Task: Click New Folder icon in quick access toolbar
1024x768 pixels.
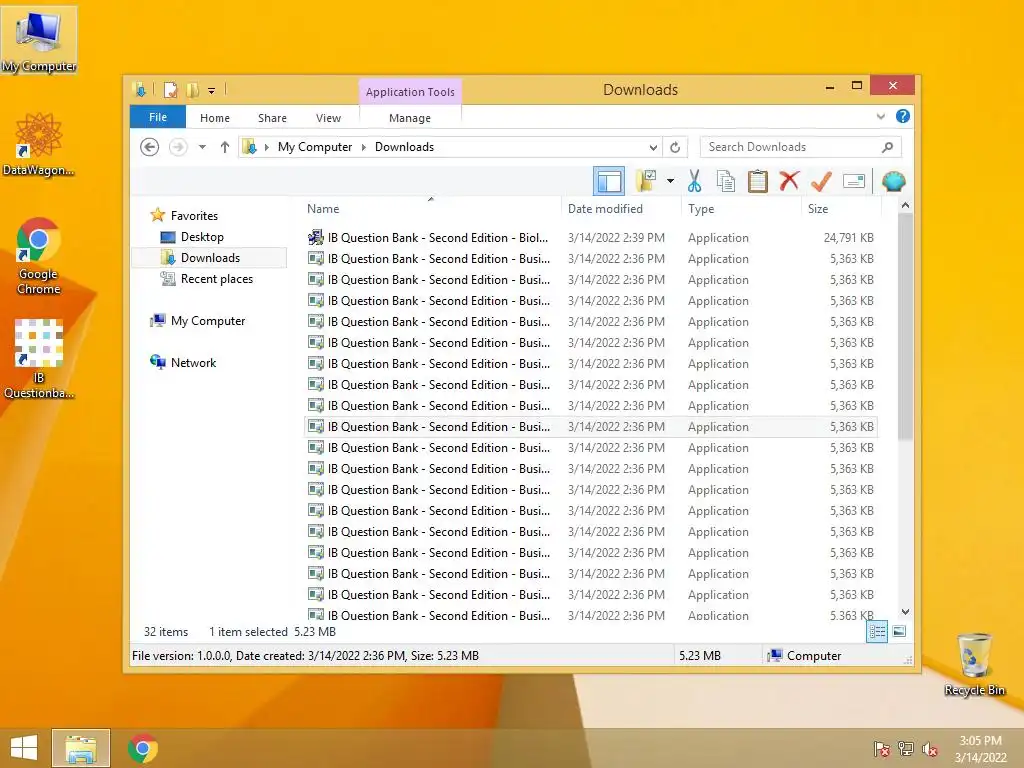Action: click(x=192, y=90)
